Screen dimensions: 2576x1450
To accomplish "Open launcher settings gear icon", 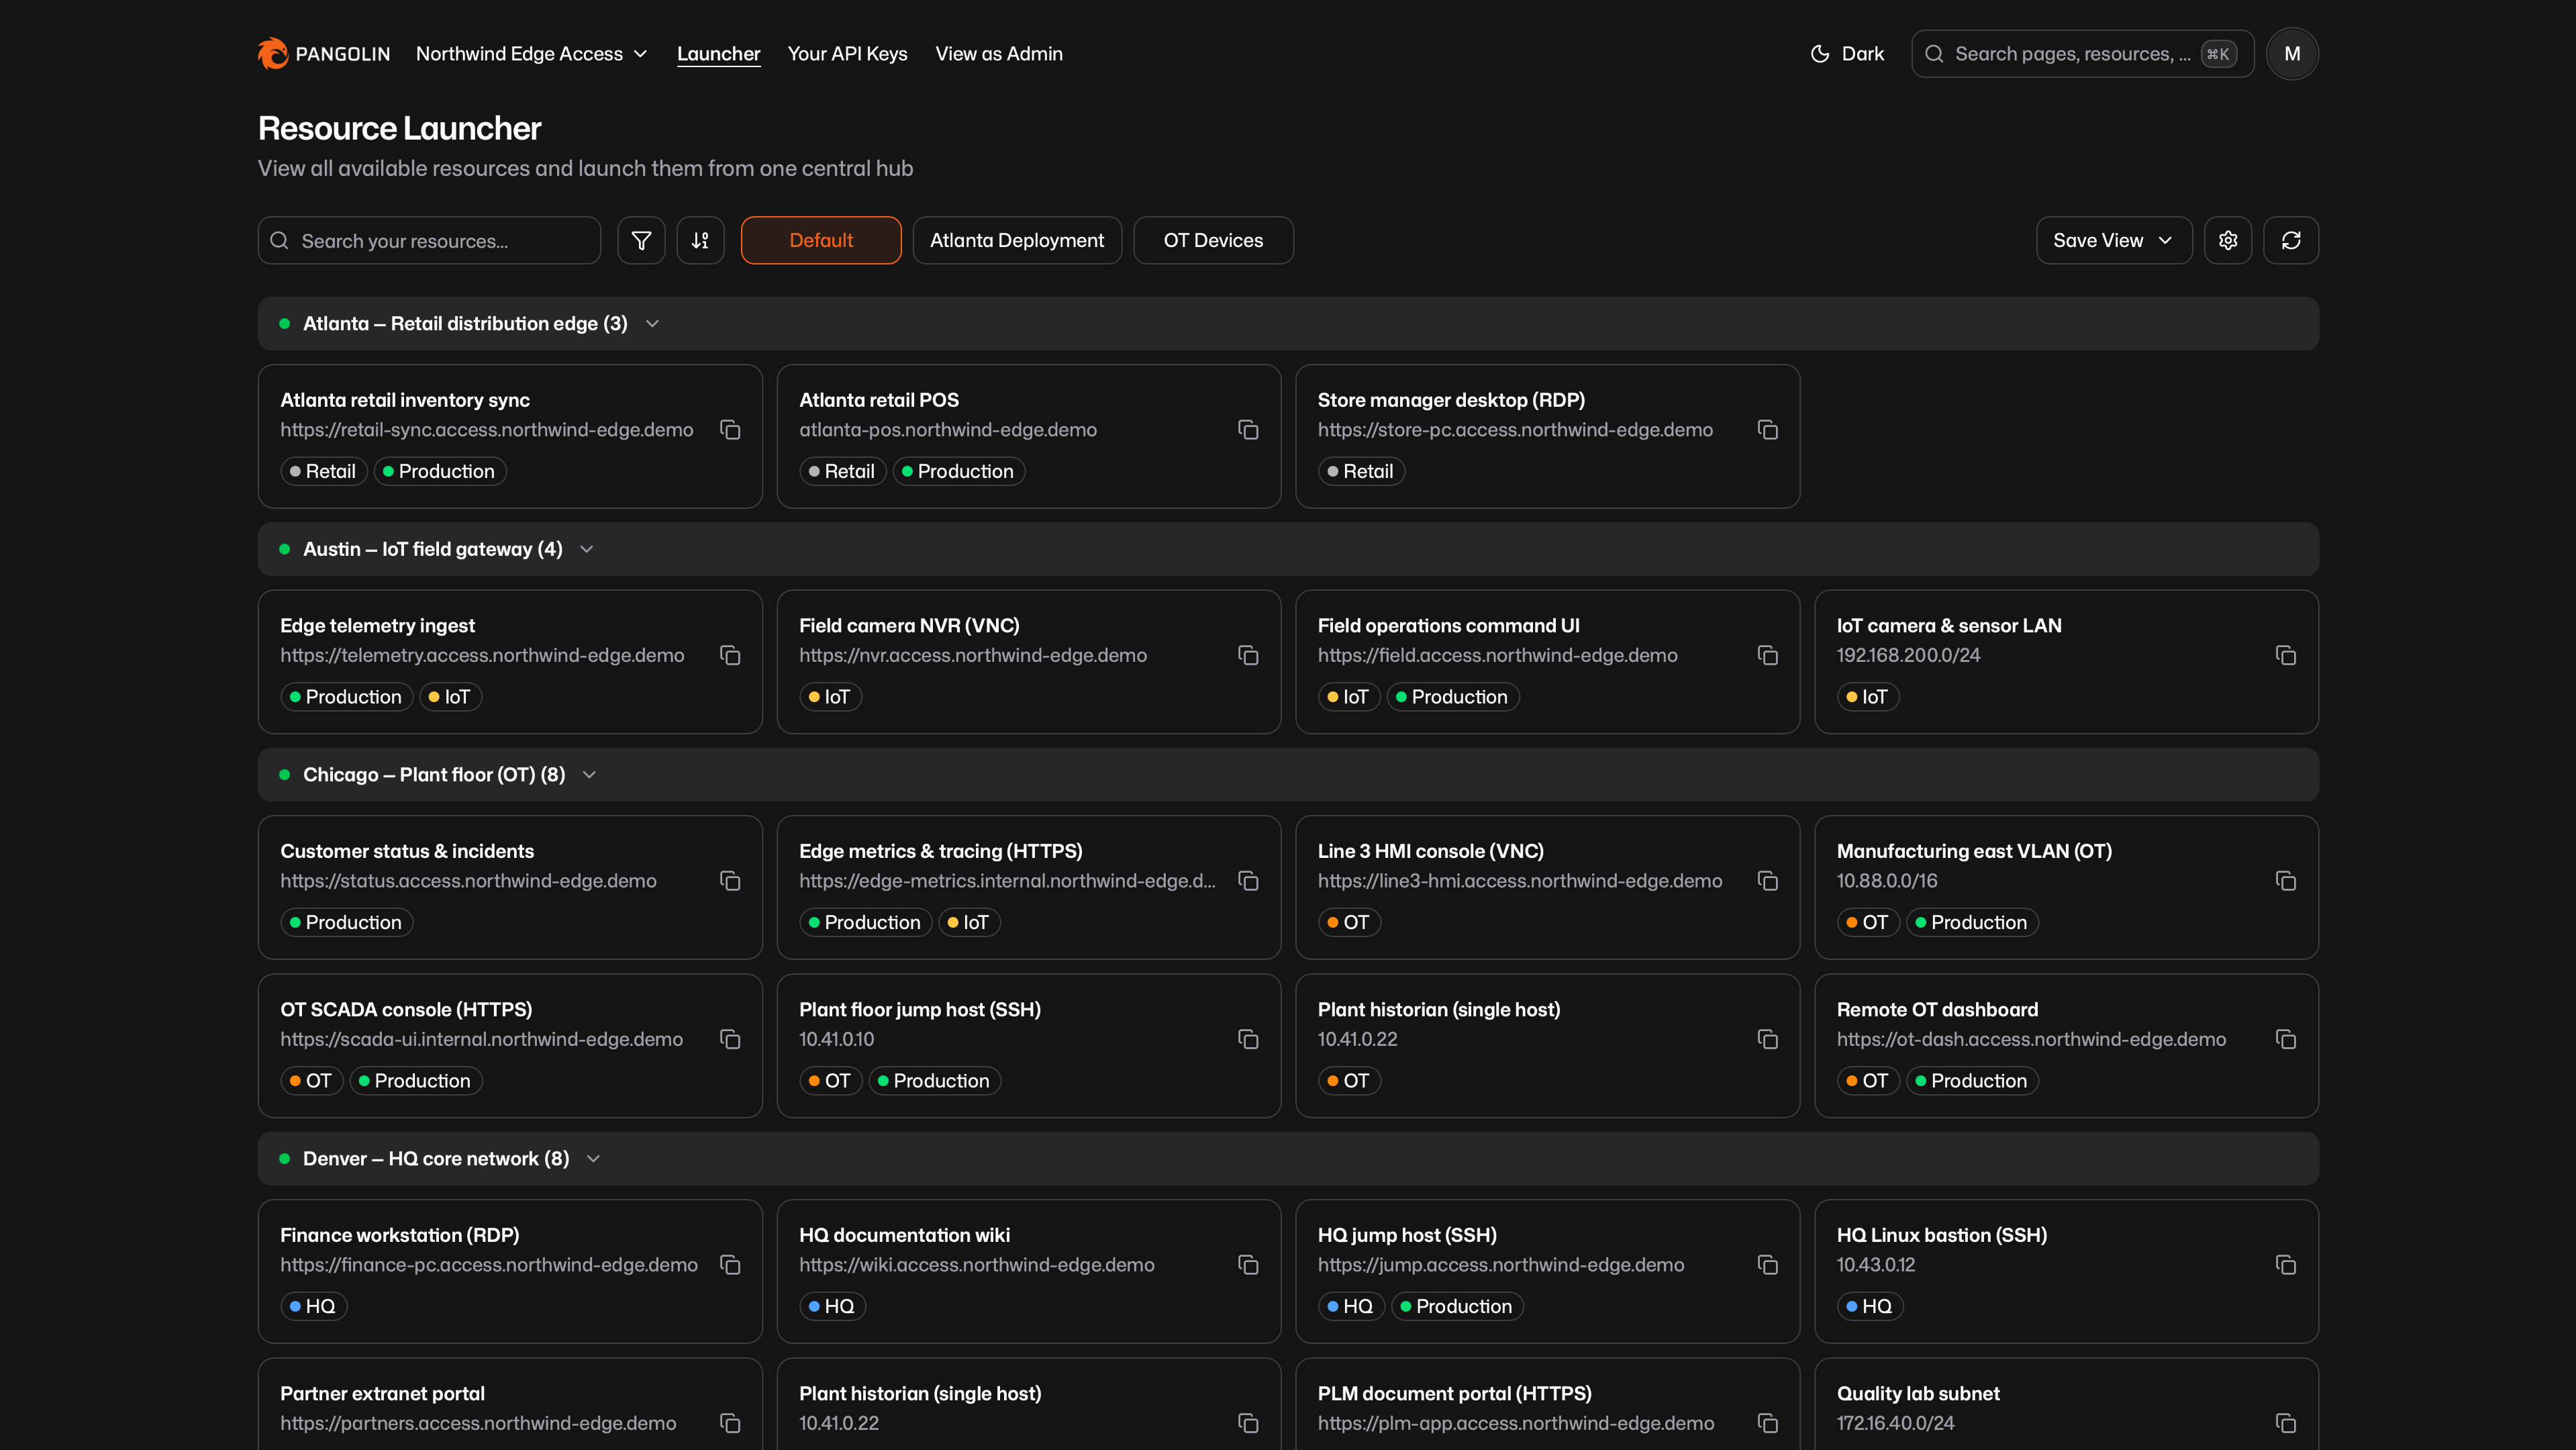I will (x=2228, y=240).
